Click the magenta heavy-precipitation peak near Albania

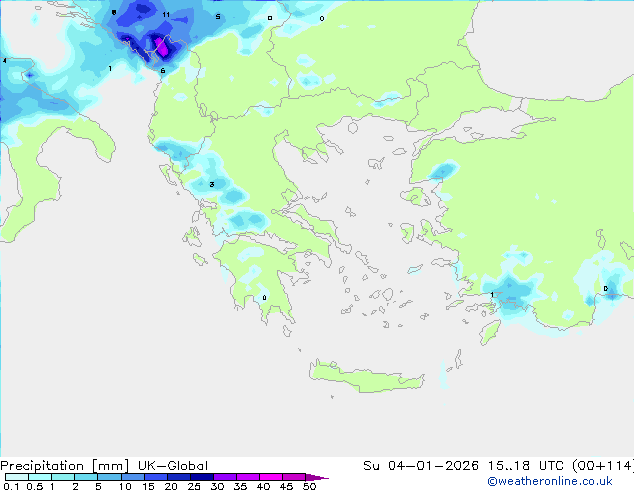(x=163, y=47)
